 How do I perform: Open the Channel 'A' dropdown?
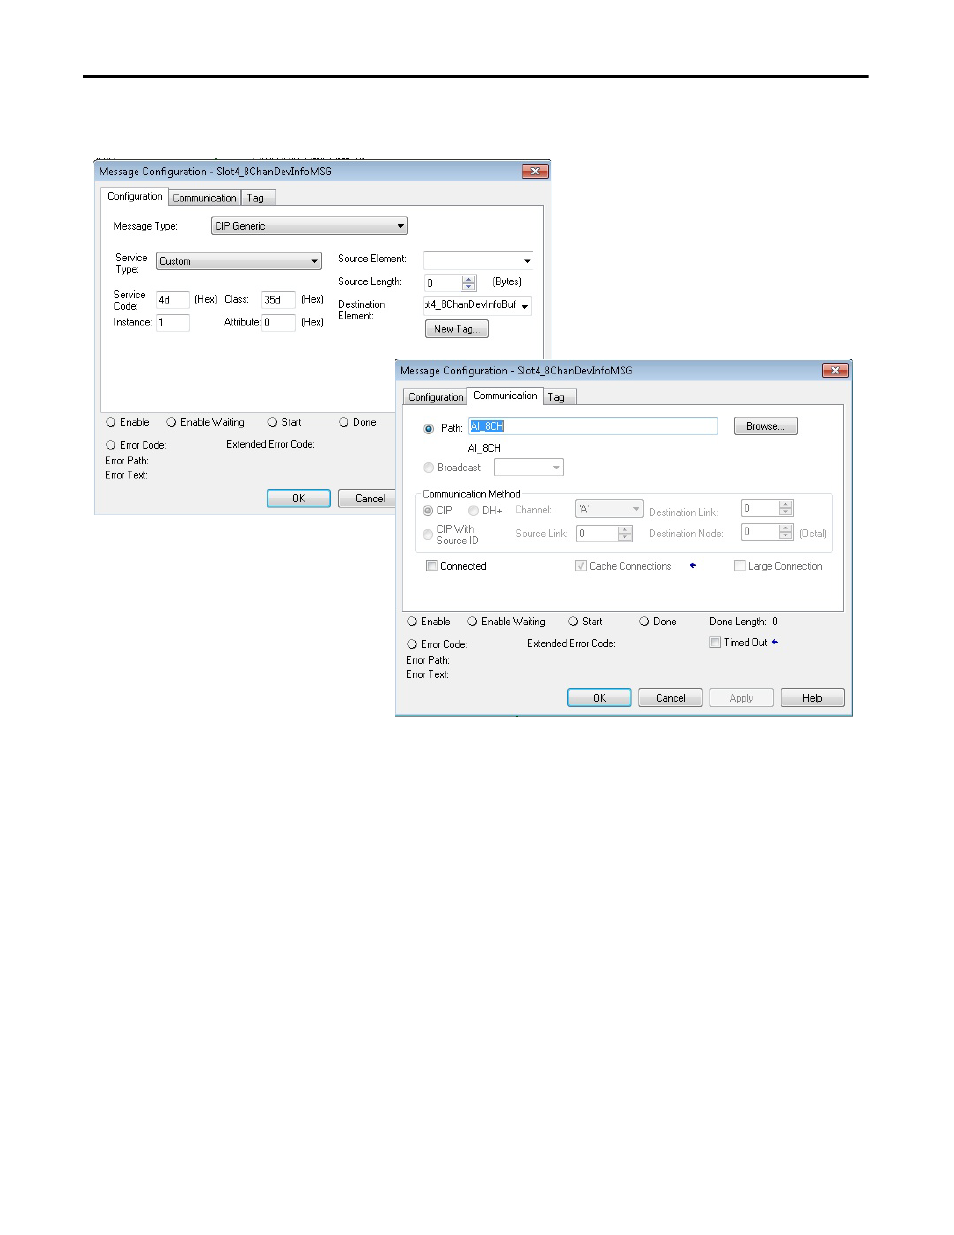[x=609, y=509]
